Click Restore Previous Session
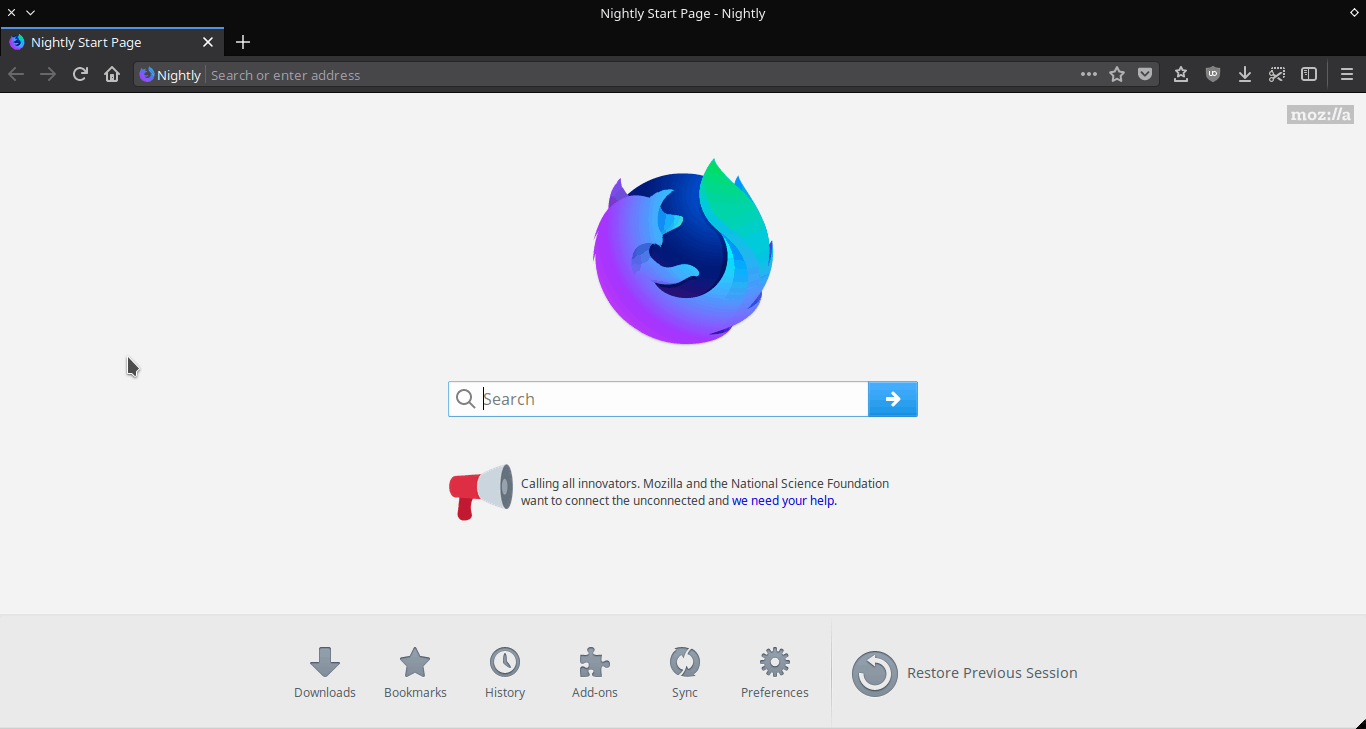 [964, 672]
